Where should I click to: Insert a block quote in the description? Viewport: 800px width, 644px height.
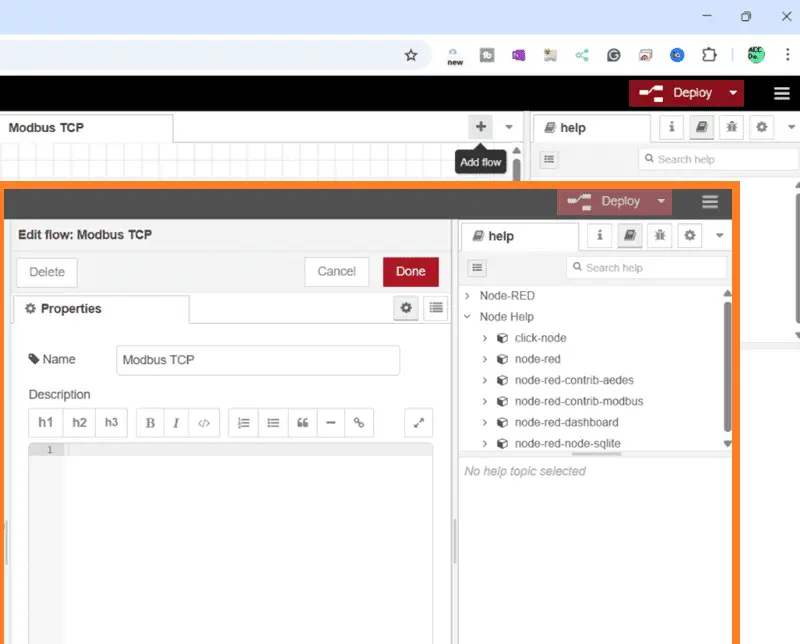[x=303, y=423]
